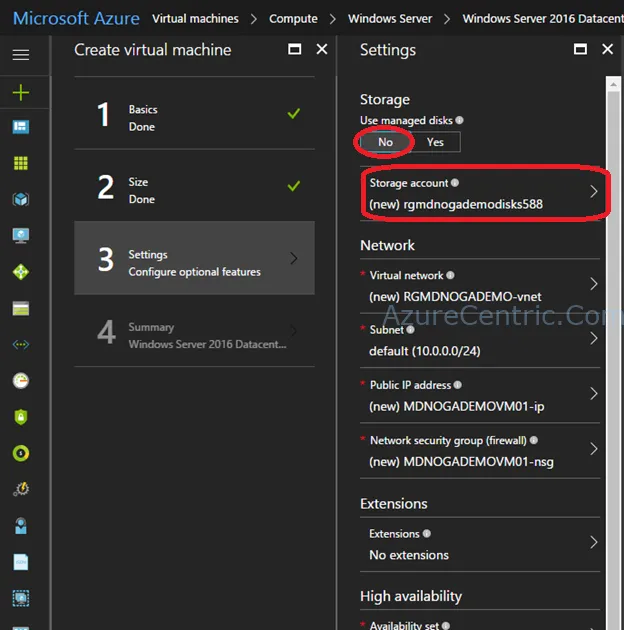
Task: Expand the Network security group chevron
Action: point(594,448)
